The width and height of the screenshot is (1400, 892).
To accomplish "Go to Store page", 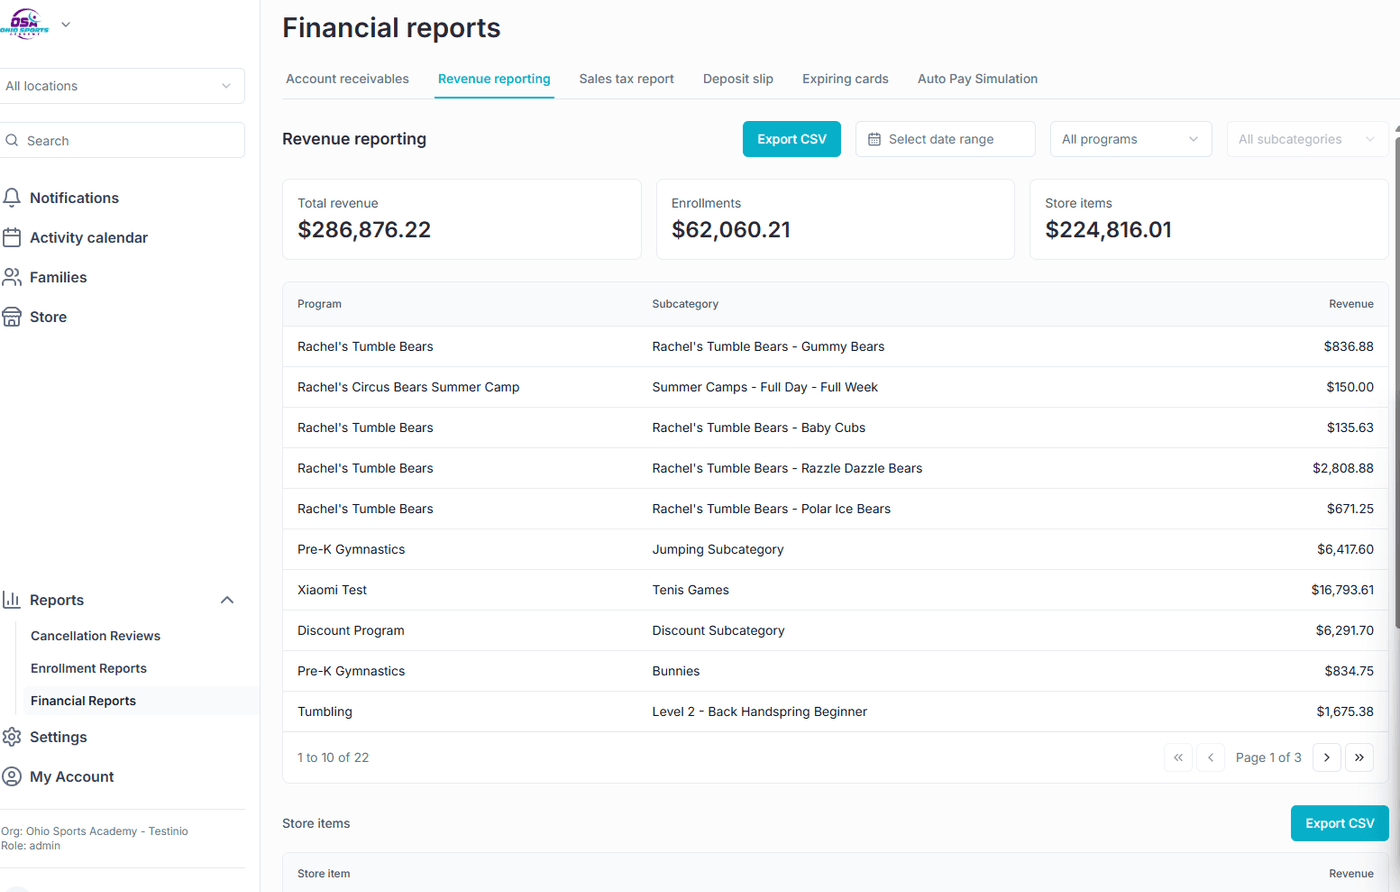I will pyautogui.click(x=48, y=317).
